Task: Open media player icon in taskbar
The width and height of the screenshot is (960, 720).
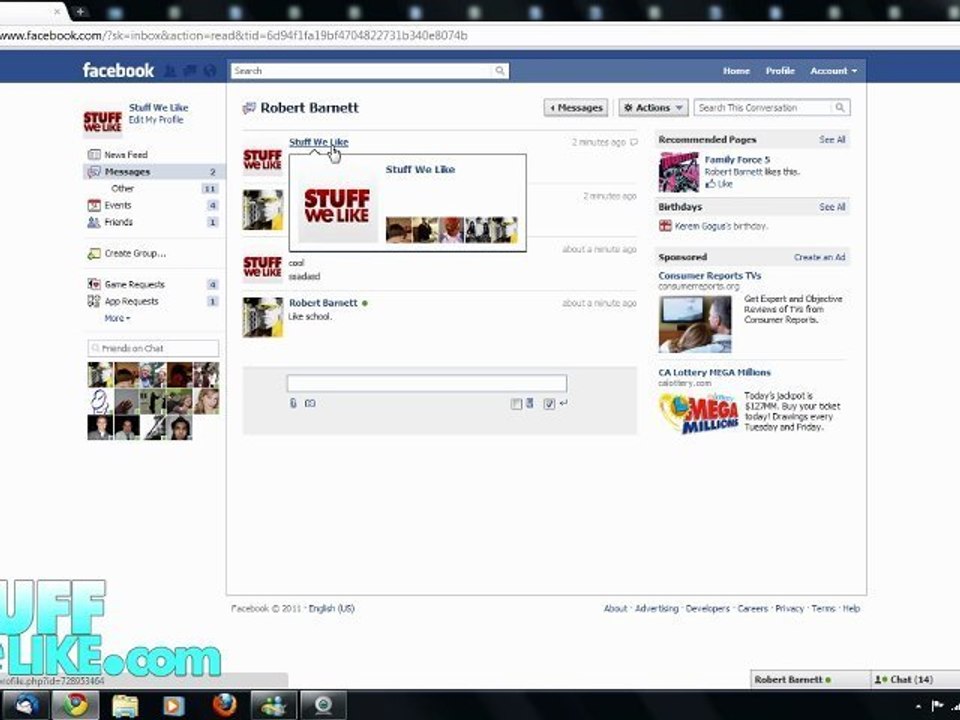Action: (174, 705)
